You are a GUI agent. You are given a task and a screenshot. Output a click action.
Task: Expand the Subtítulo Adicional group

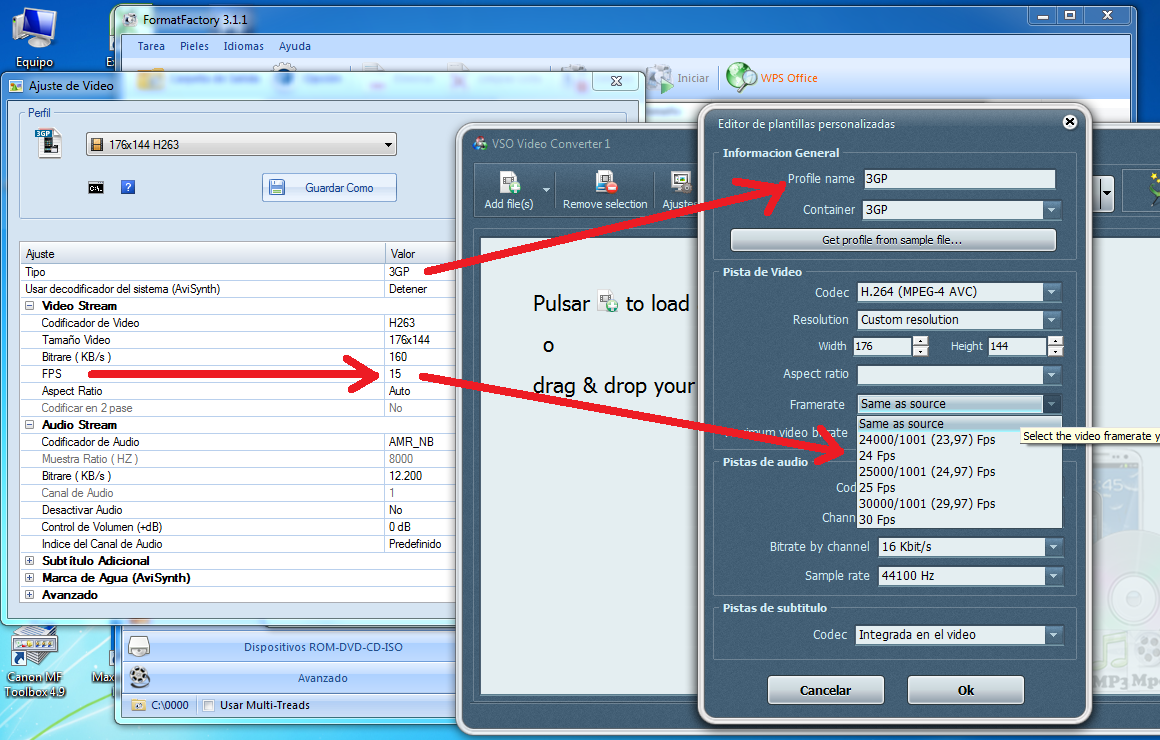click(30, 561)
